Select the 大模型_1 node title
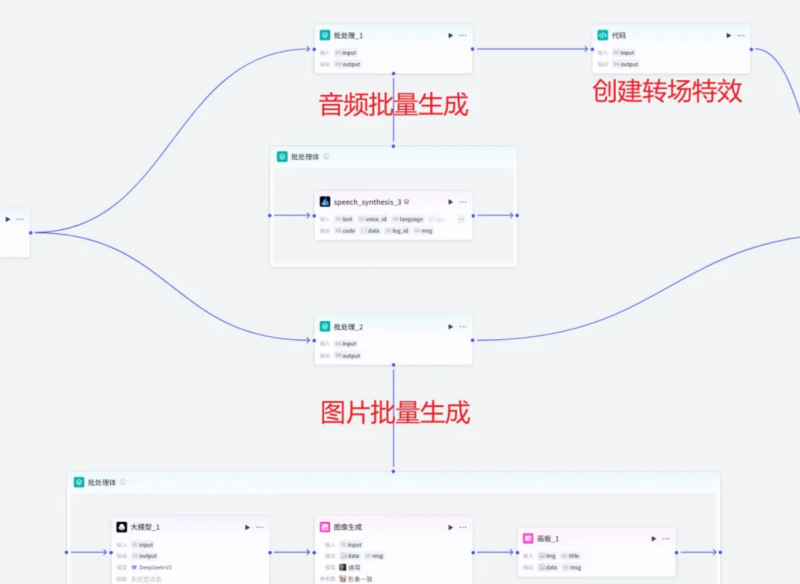 145,527
